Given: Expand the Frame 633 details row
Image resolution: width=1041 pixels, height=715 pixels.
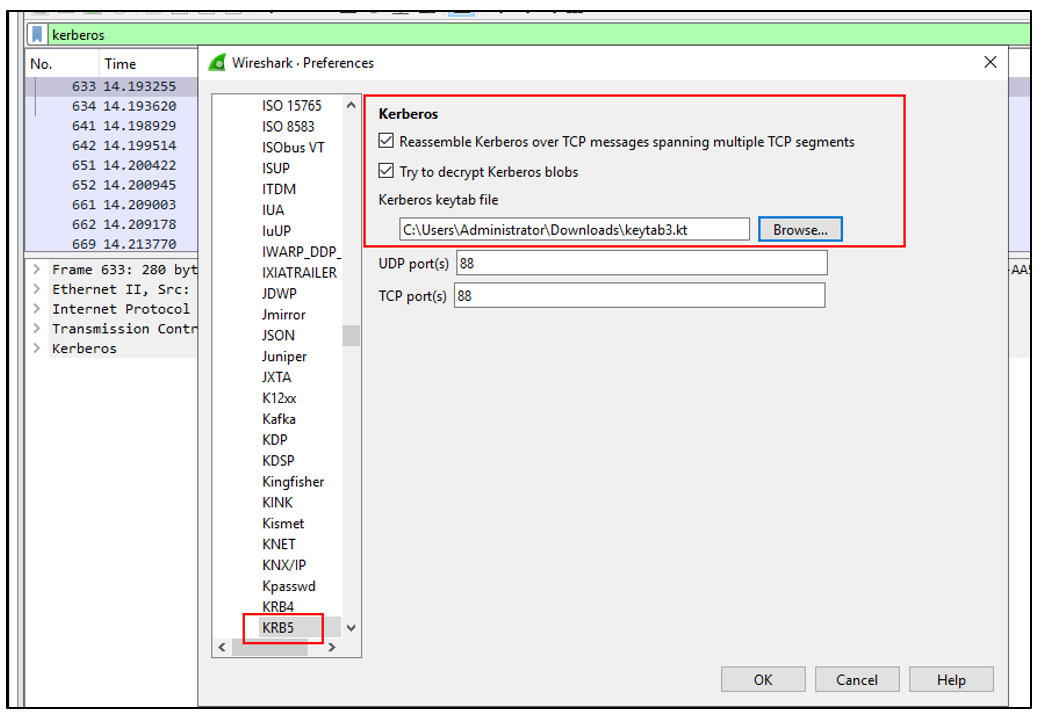Looking at the screenshot, I should (37, 270).
